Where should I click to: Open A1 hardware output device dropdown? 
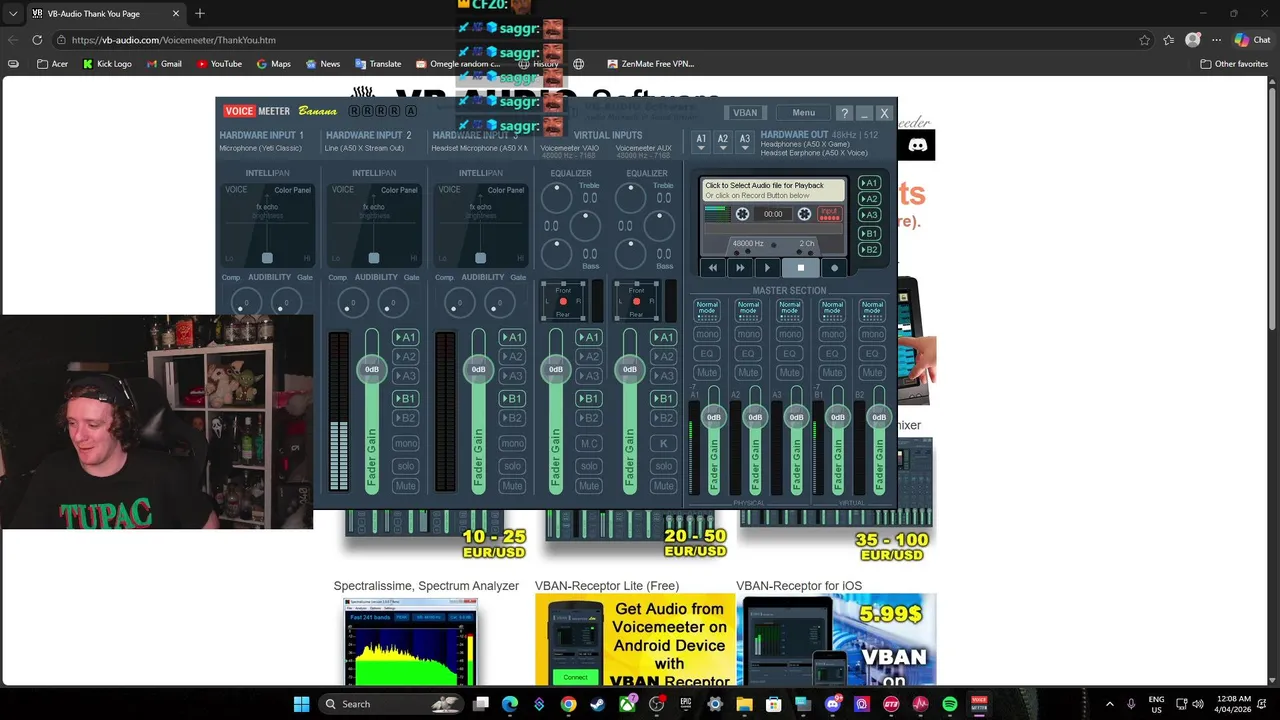pos(701,142)
